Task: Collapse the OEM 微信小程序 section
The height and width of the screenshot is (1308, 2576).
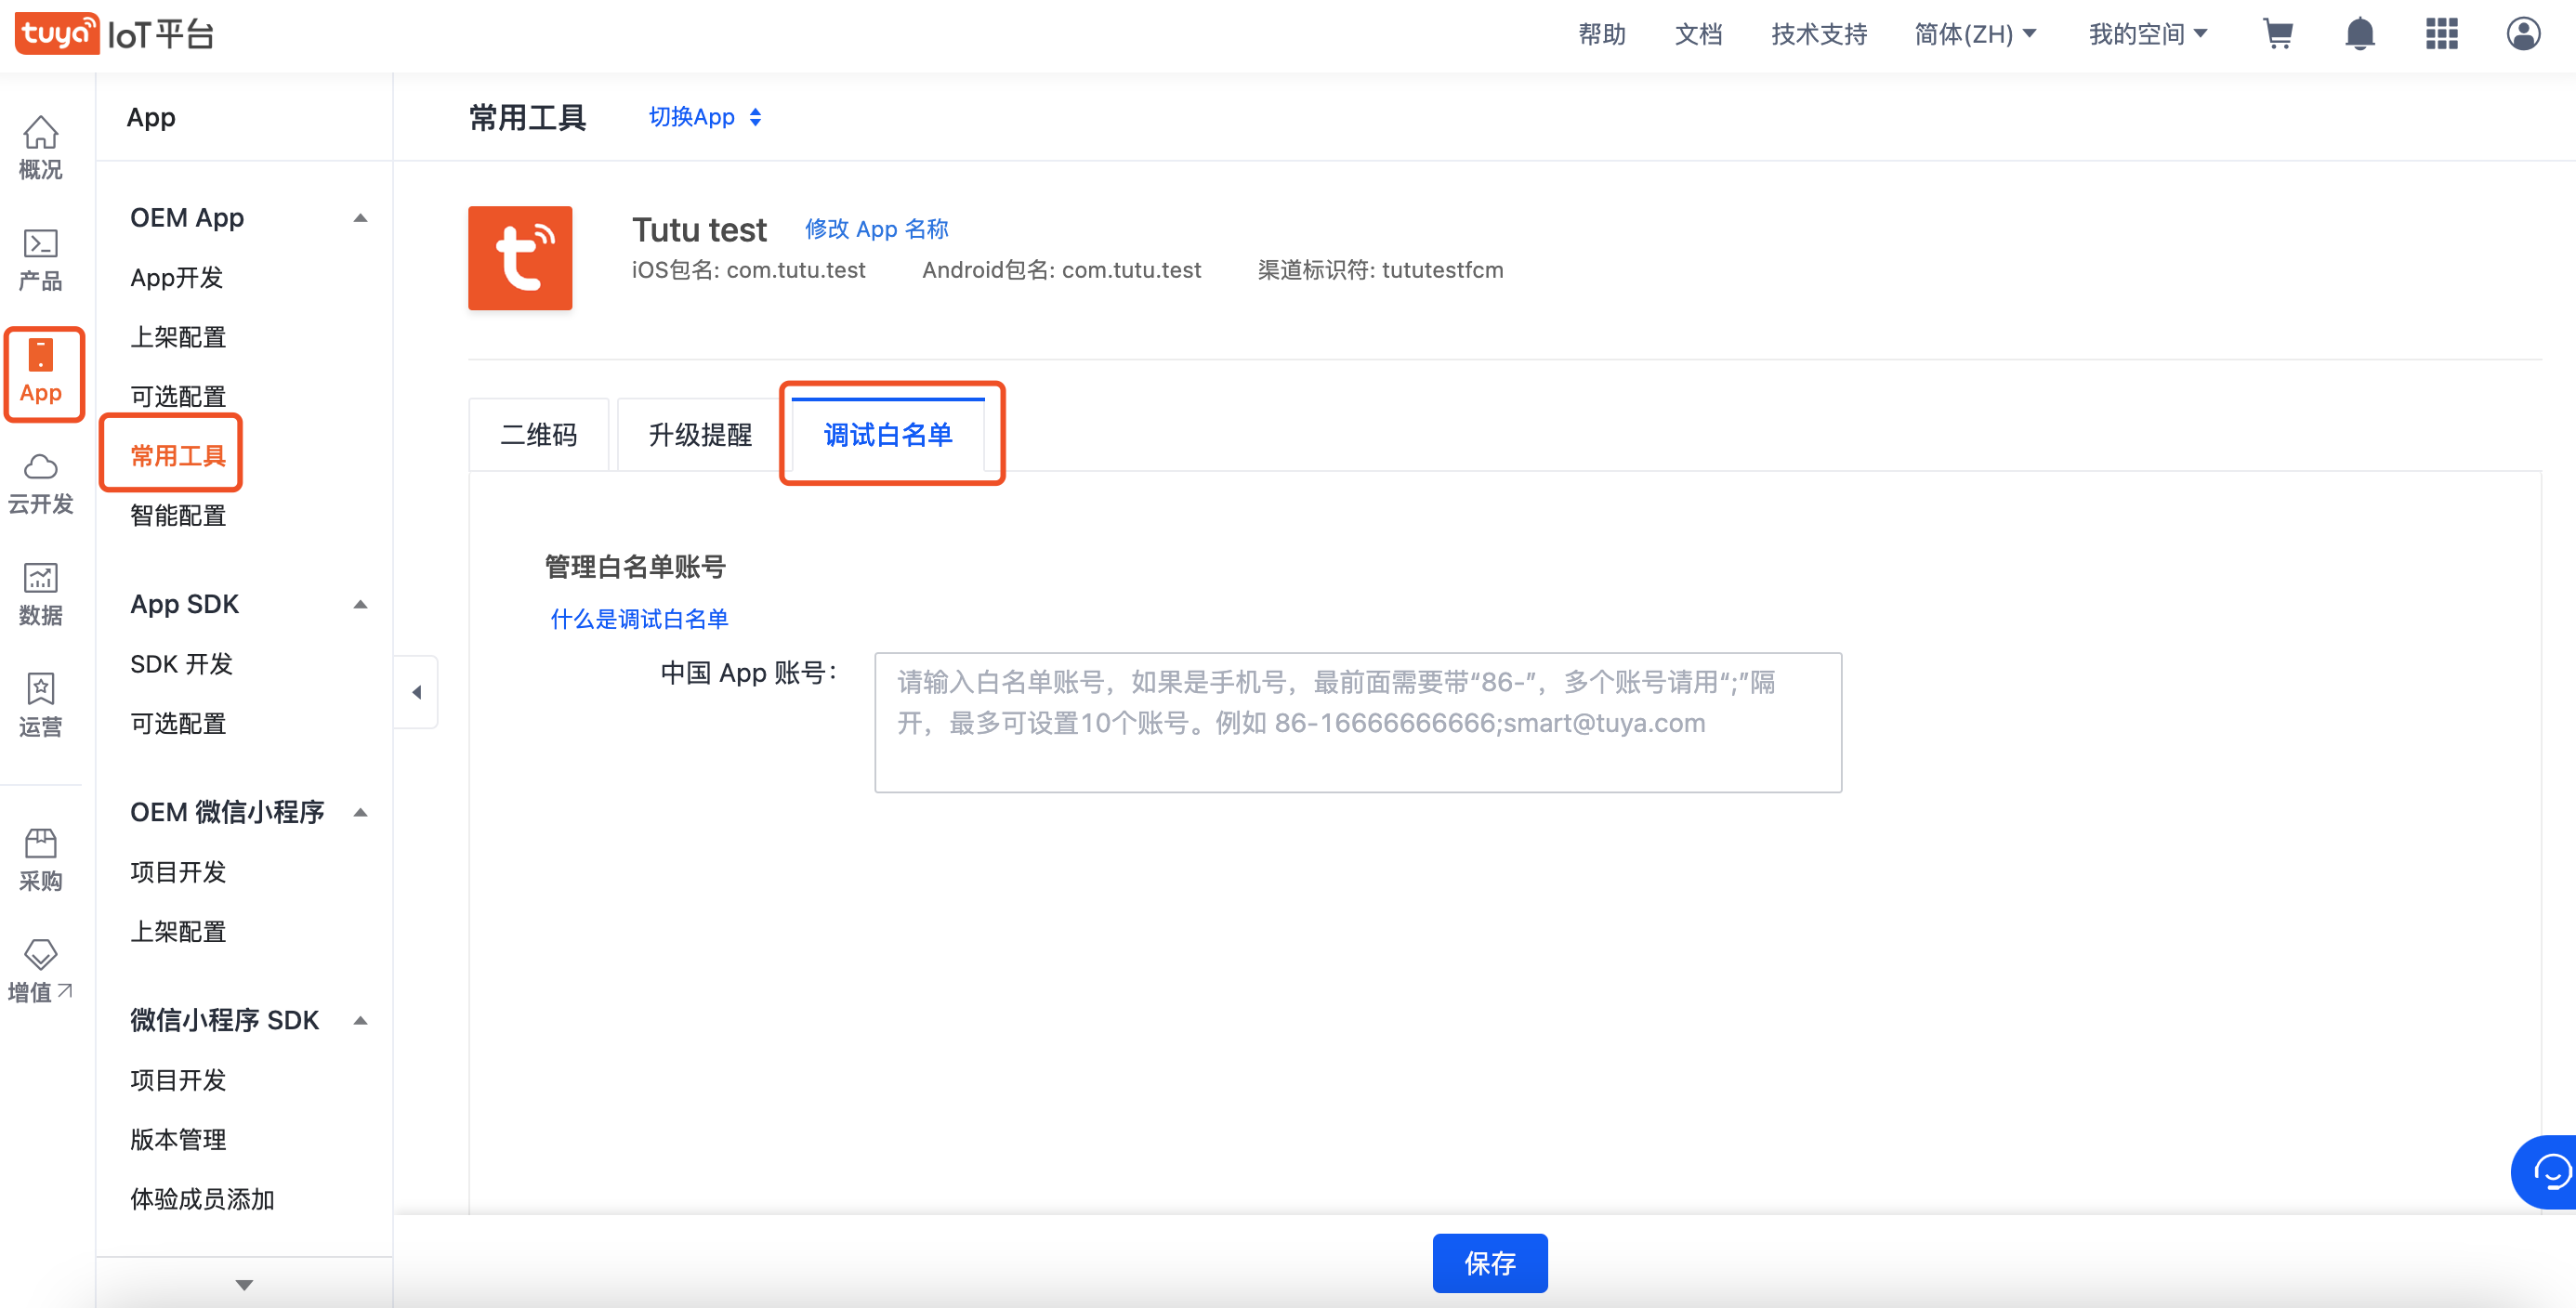Action: click(360, 812)
